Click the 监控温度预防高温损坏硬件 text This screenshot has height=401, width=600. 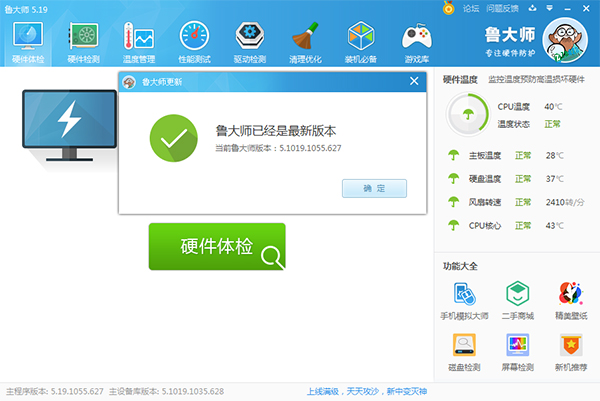pos(536,79)
